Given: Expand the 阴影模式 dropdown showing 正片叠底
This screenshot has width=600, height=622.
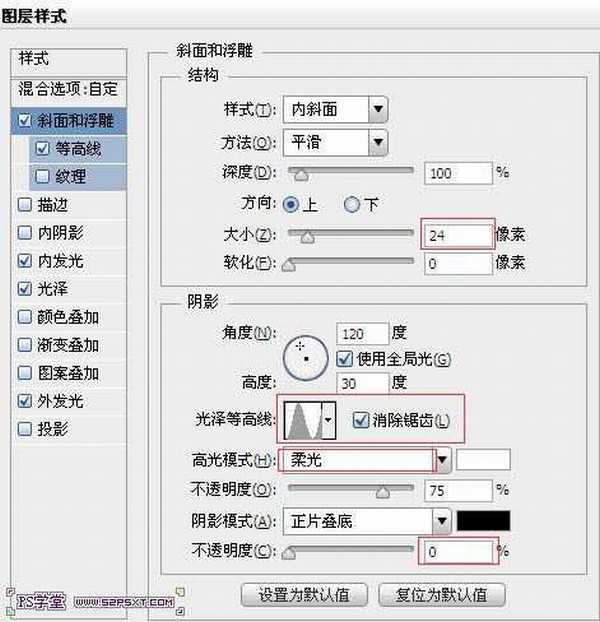Looking at the screenshot, I should click(x=367, y=520).
